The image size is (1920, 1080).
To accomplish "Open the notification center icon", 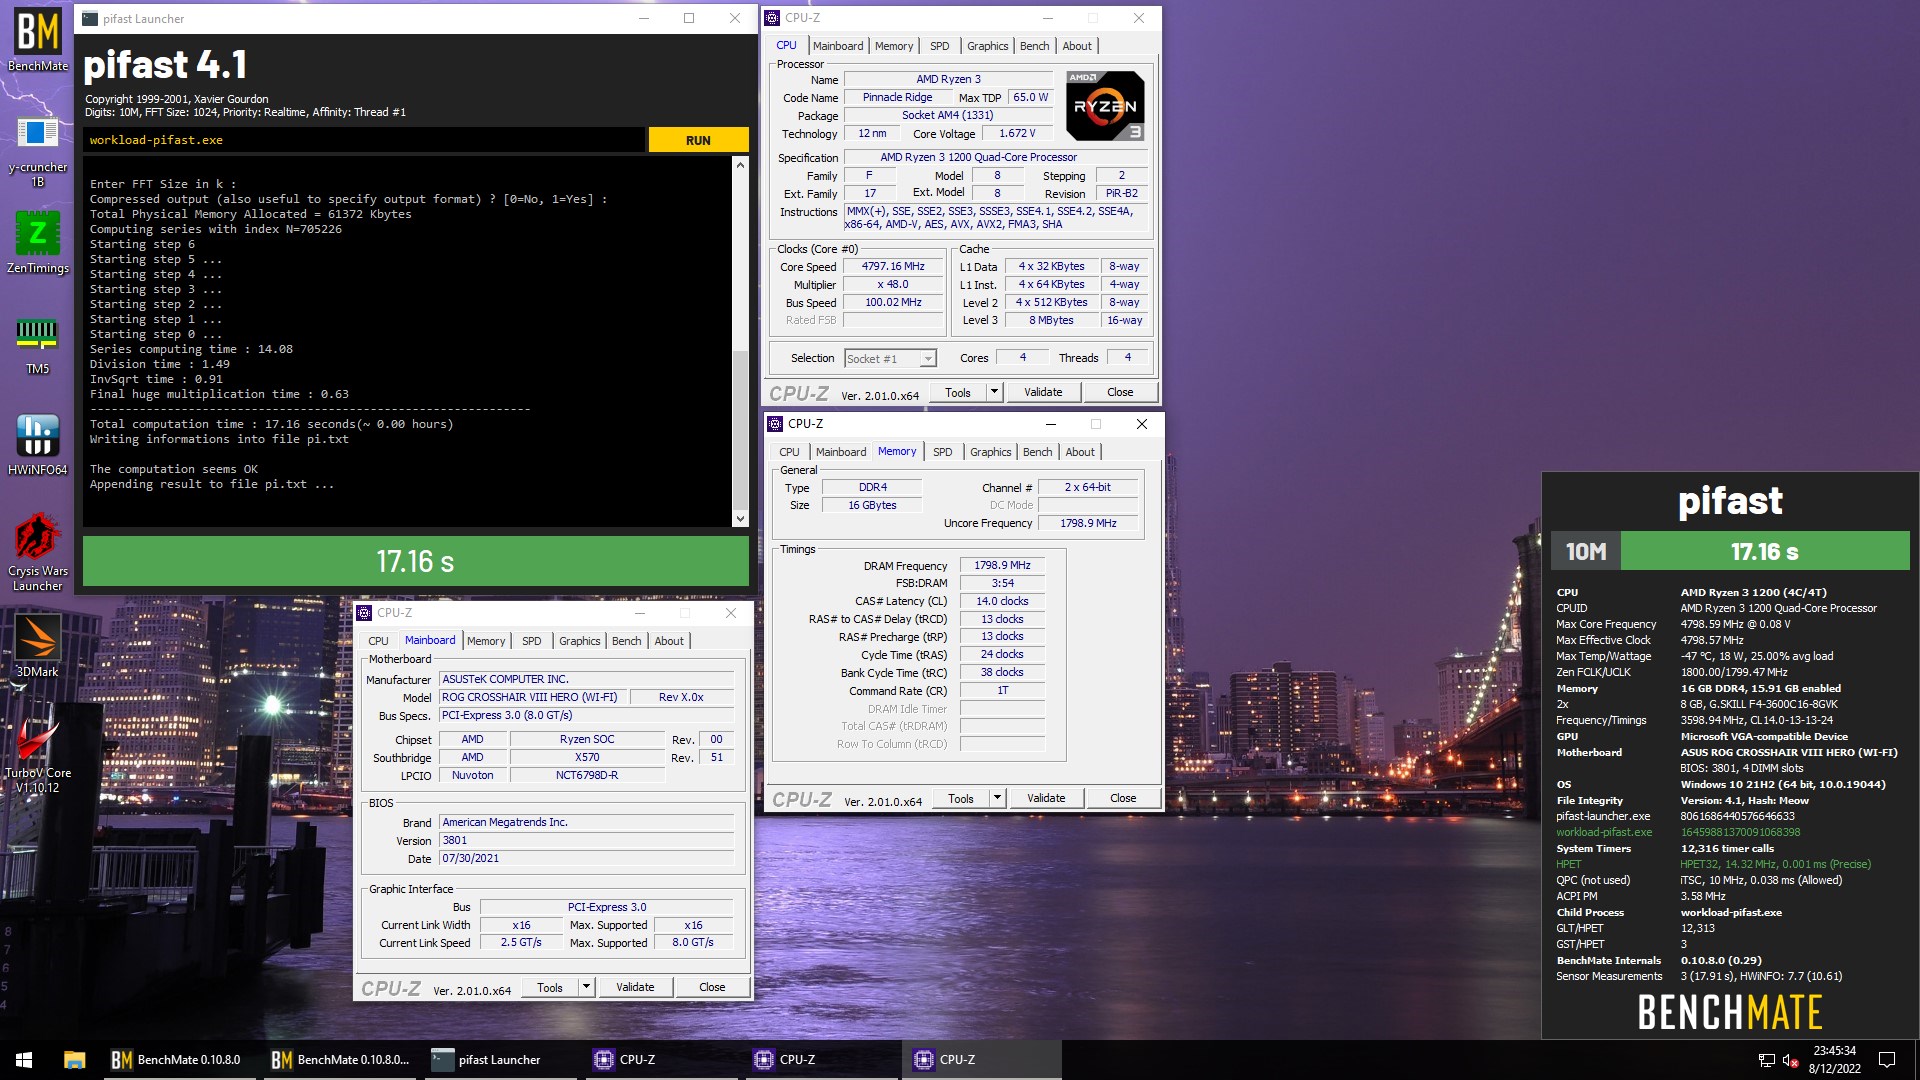I will [x=1887, y=1060].
